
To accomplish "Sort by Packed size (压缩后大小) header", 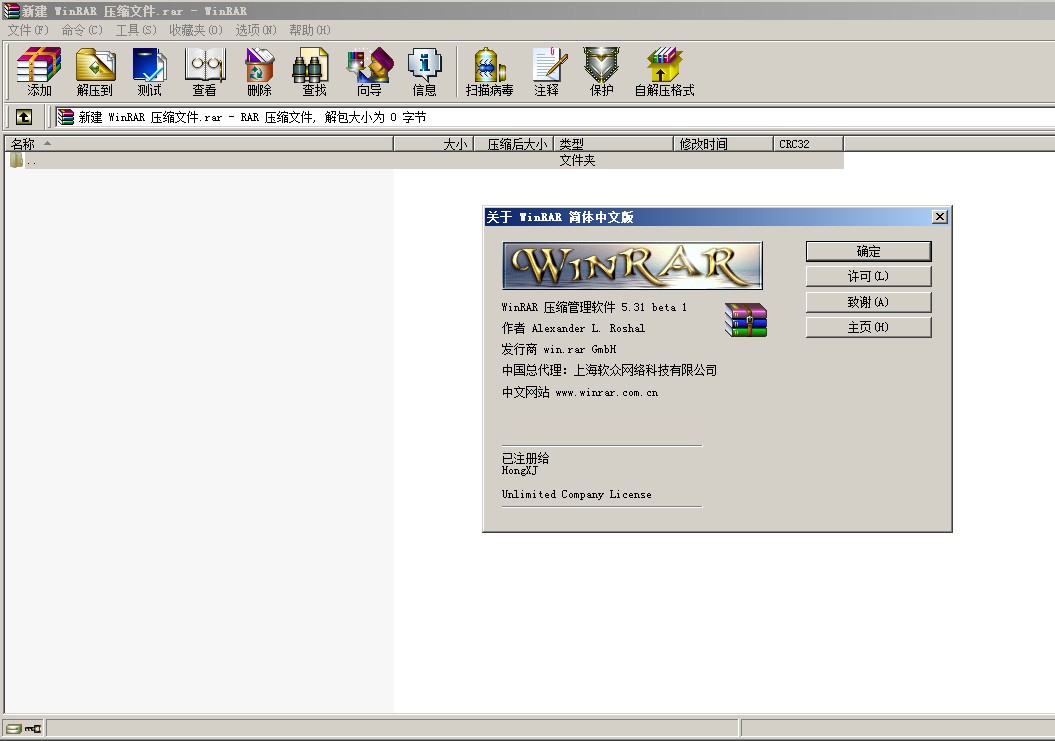I will point(514,144).
